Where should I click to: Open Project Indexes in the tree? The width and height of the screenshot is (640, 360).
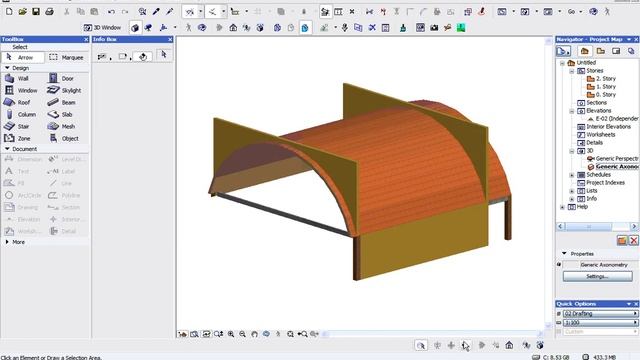[601, 182]
